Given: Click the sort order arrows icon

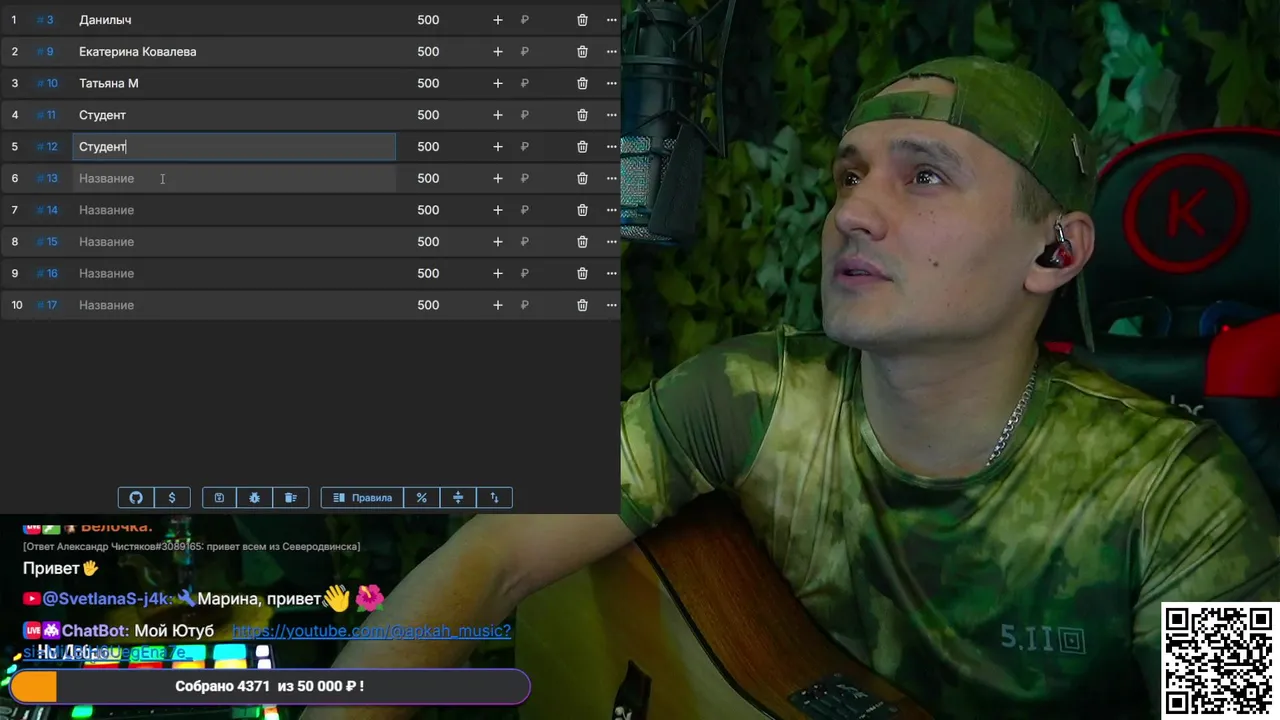Looking at the screenshot, I should [494, 498].
